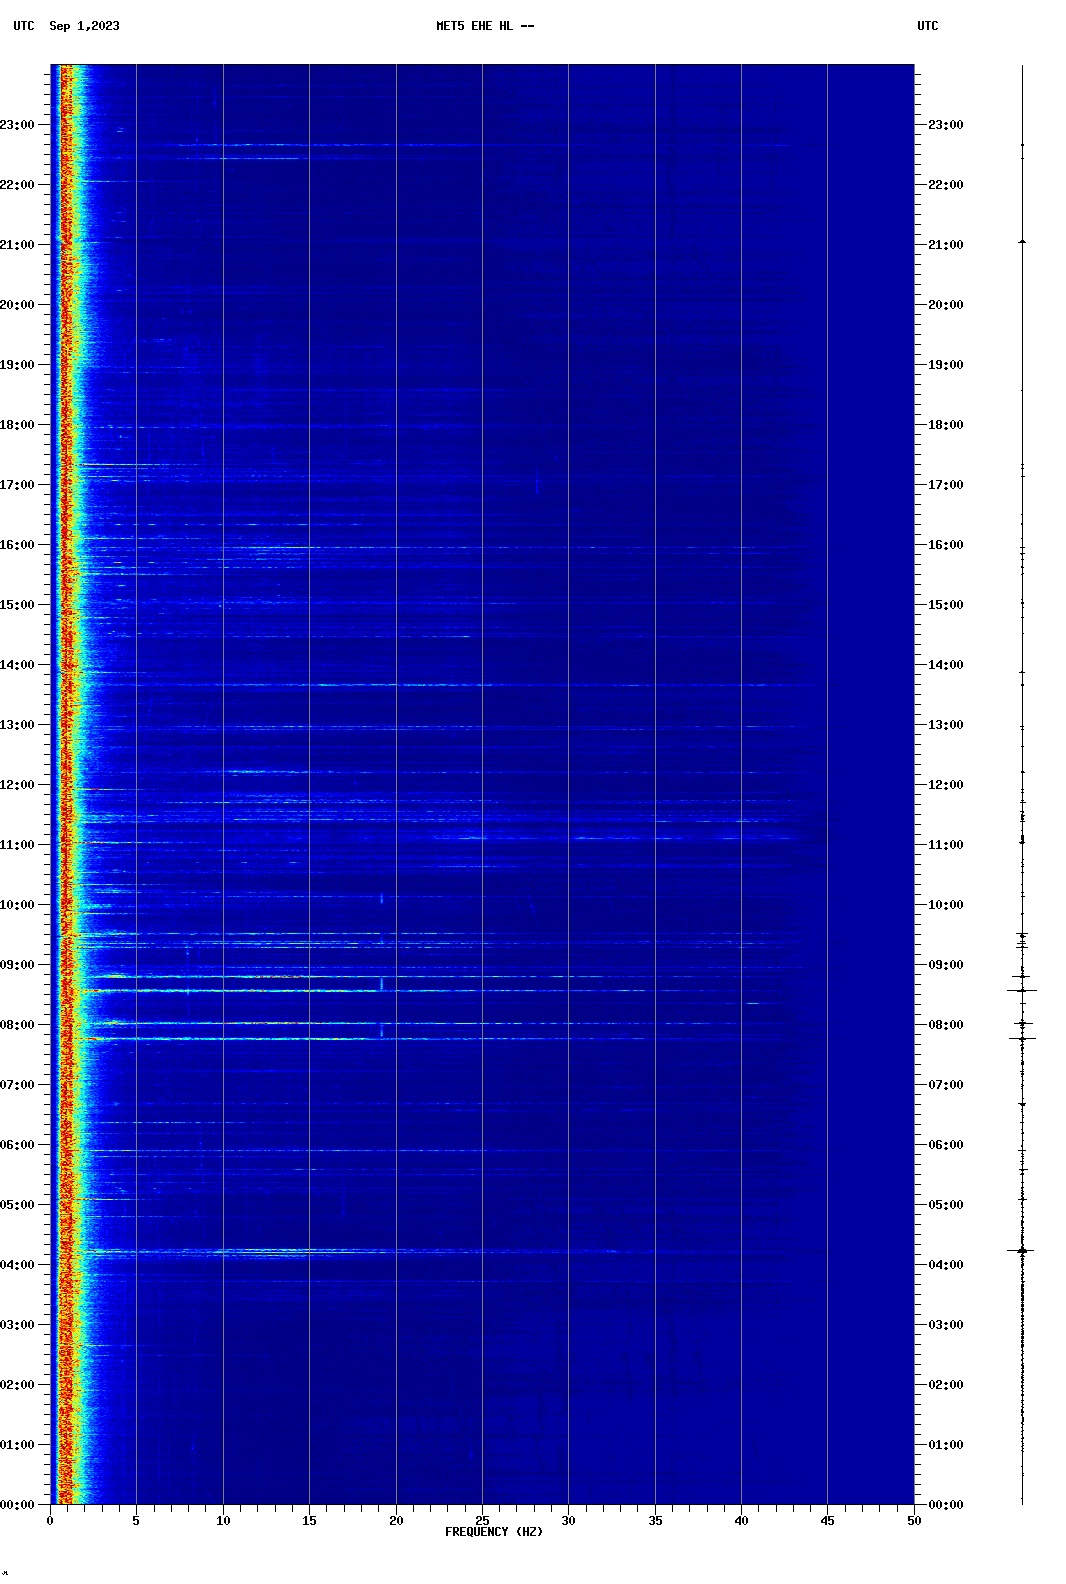The image size is (1066, 1584).
Task: Click the seismogram trace spike just after 04:00
Action: pos(1022,1250)
